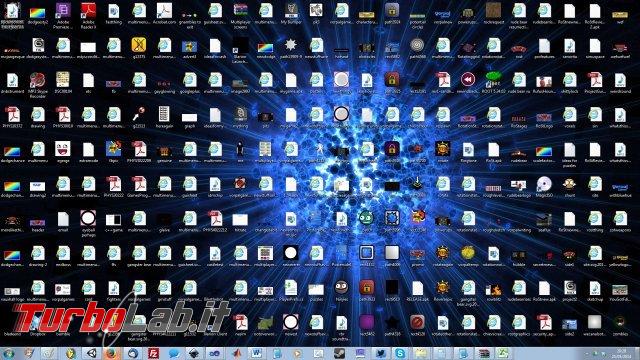Select the hexagain document icon
640x360 pixels.
tap(164, 114)
